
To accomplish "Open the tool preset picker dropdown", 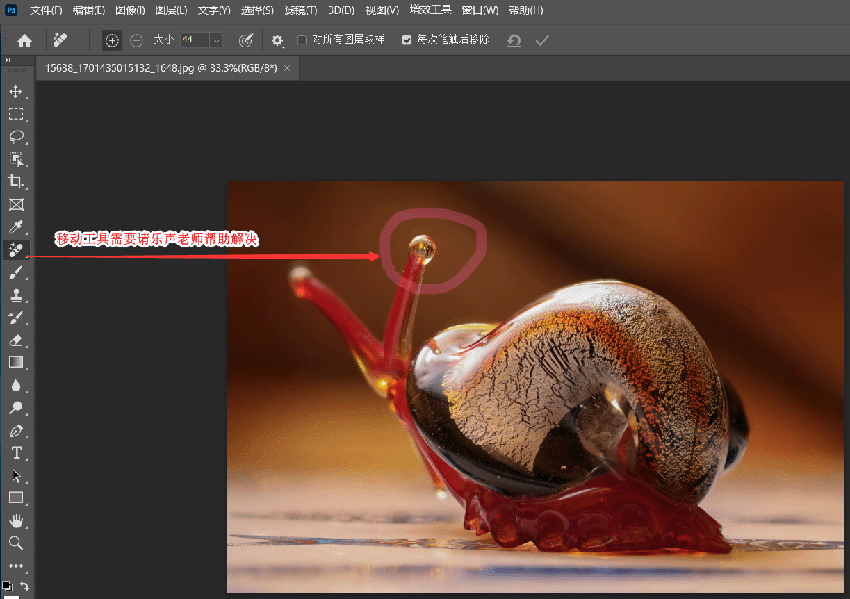I will [79, 40].
